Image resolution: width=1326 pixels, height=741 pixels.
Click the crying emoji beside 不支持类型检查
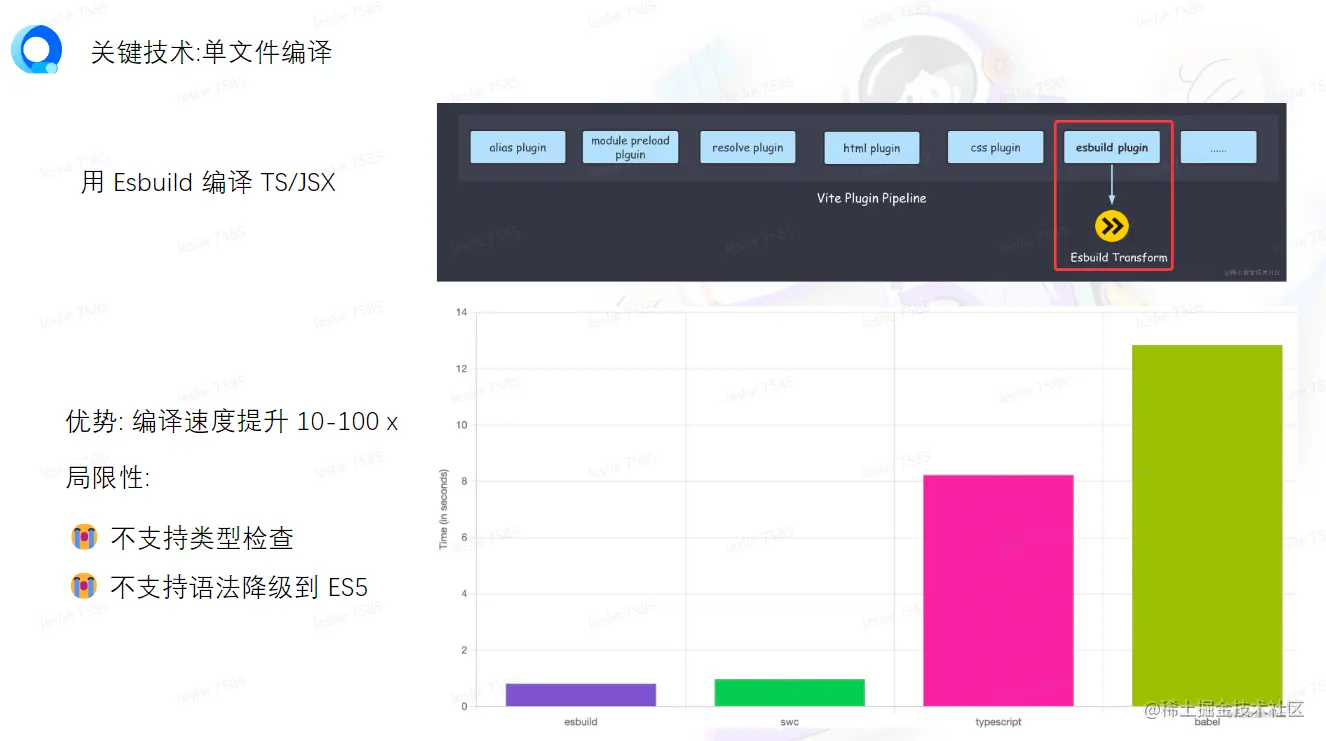84,537
